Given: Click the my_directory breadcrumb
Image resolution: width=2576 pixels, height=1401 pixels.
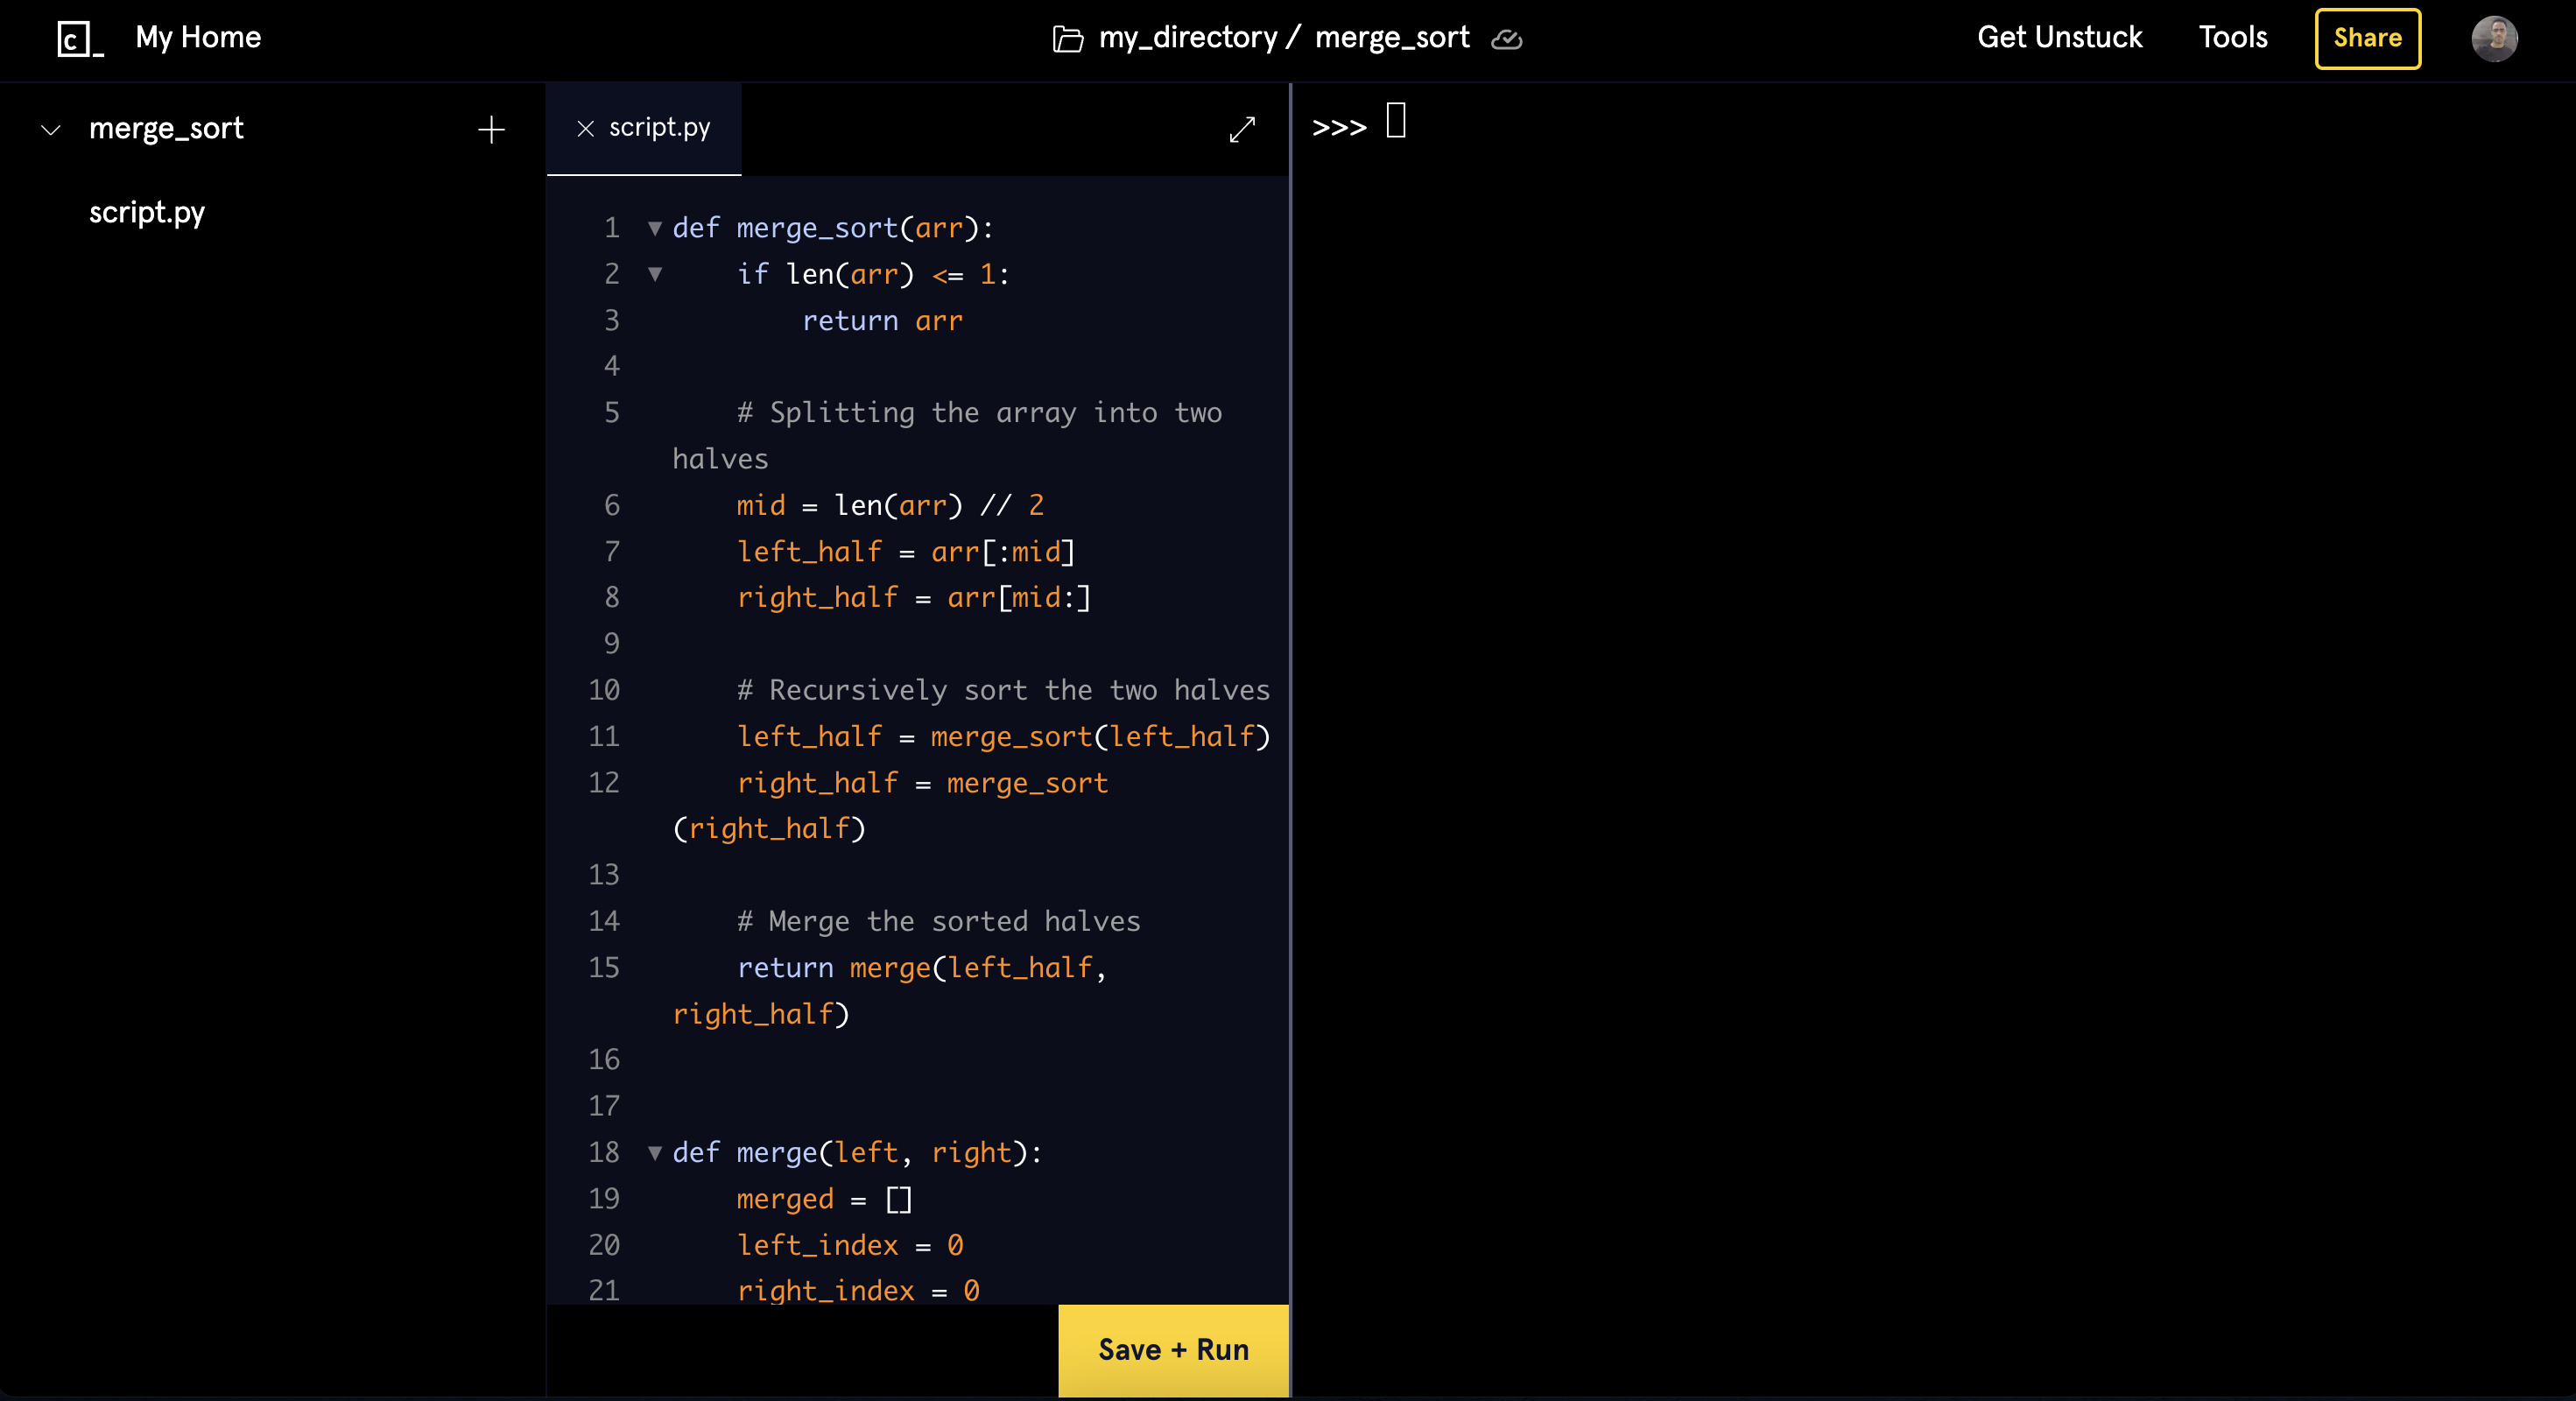Looking at the screenshot, I should pos(1188,37).
